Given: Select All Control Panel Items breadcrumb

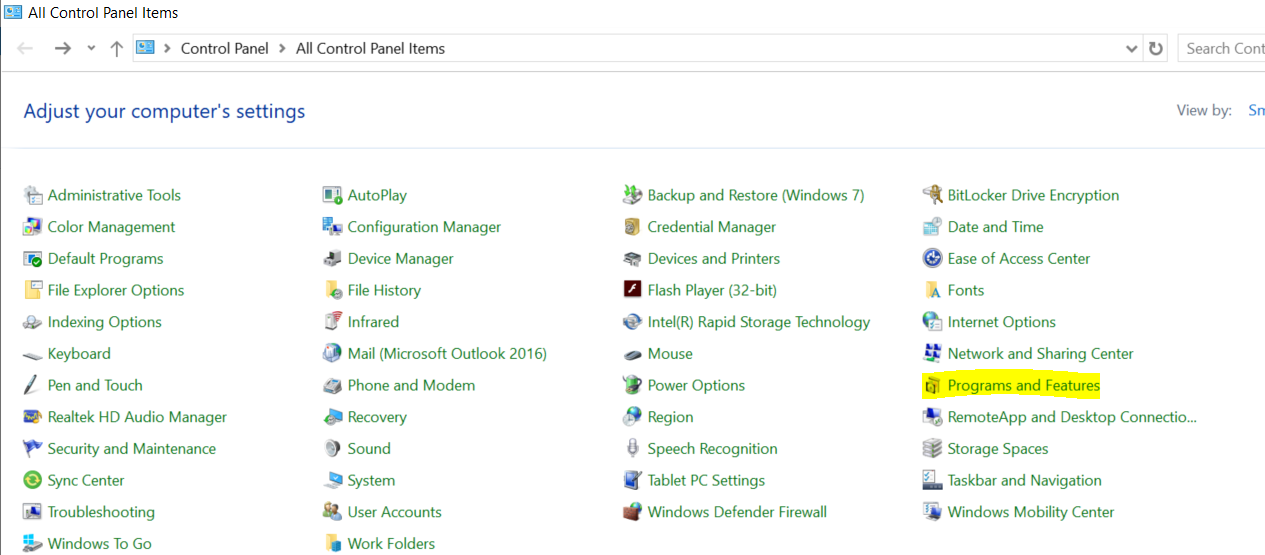Looking at the screenshot, I should tap(370, 48).
